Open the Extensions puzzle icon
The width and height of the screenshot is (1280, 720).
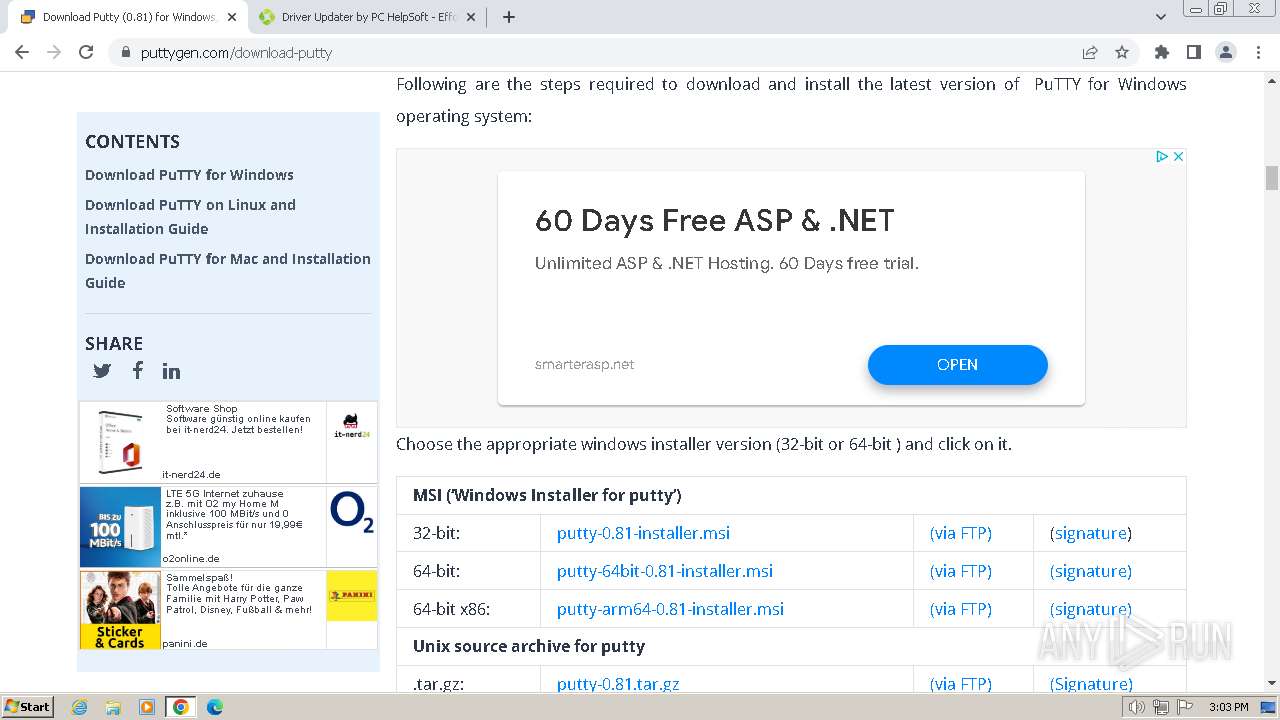1161,52
